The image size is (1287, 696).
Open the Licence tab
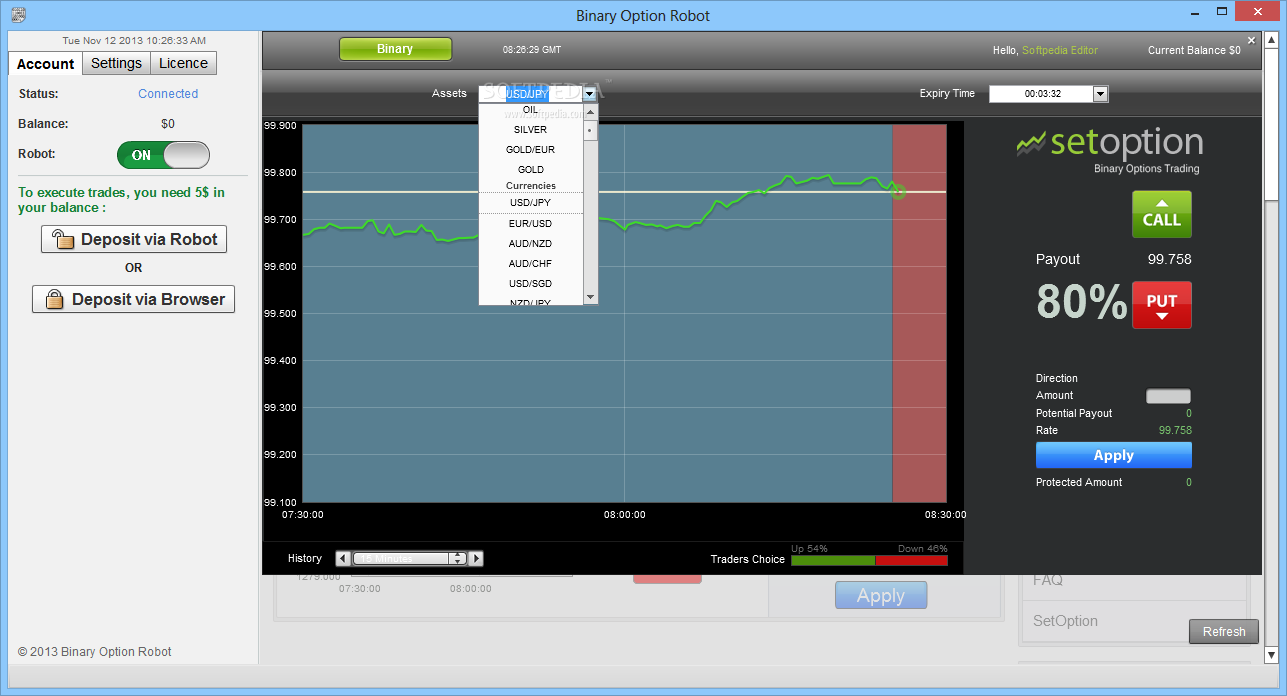(x=183, y=63)
